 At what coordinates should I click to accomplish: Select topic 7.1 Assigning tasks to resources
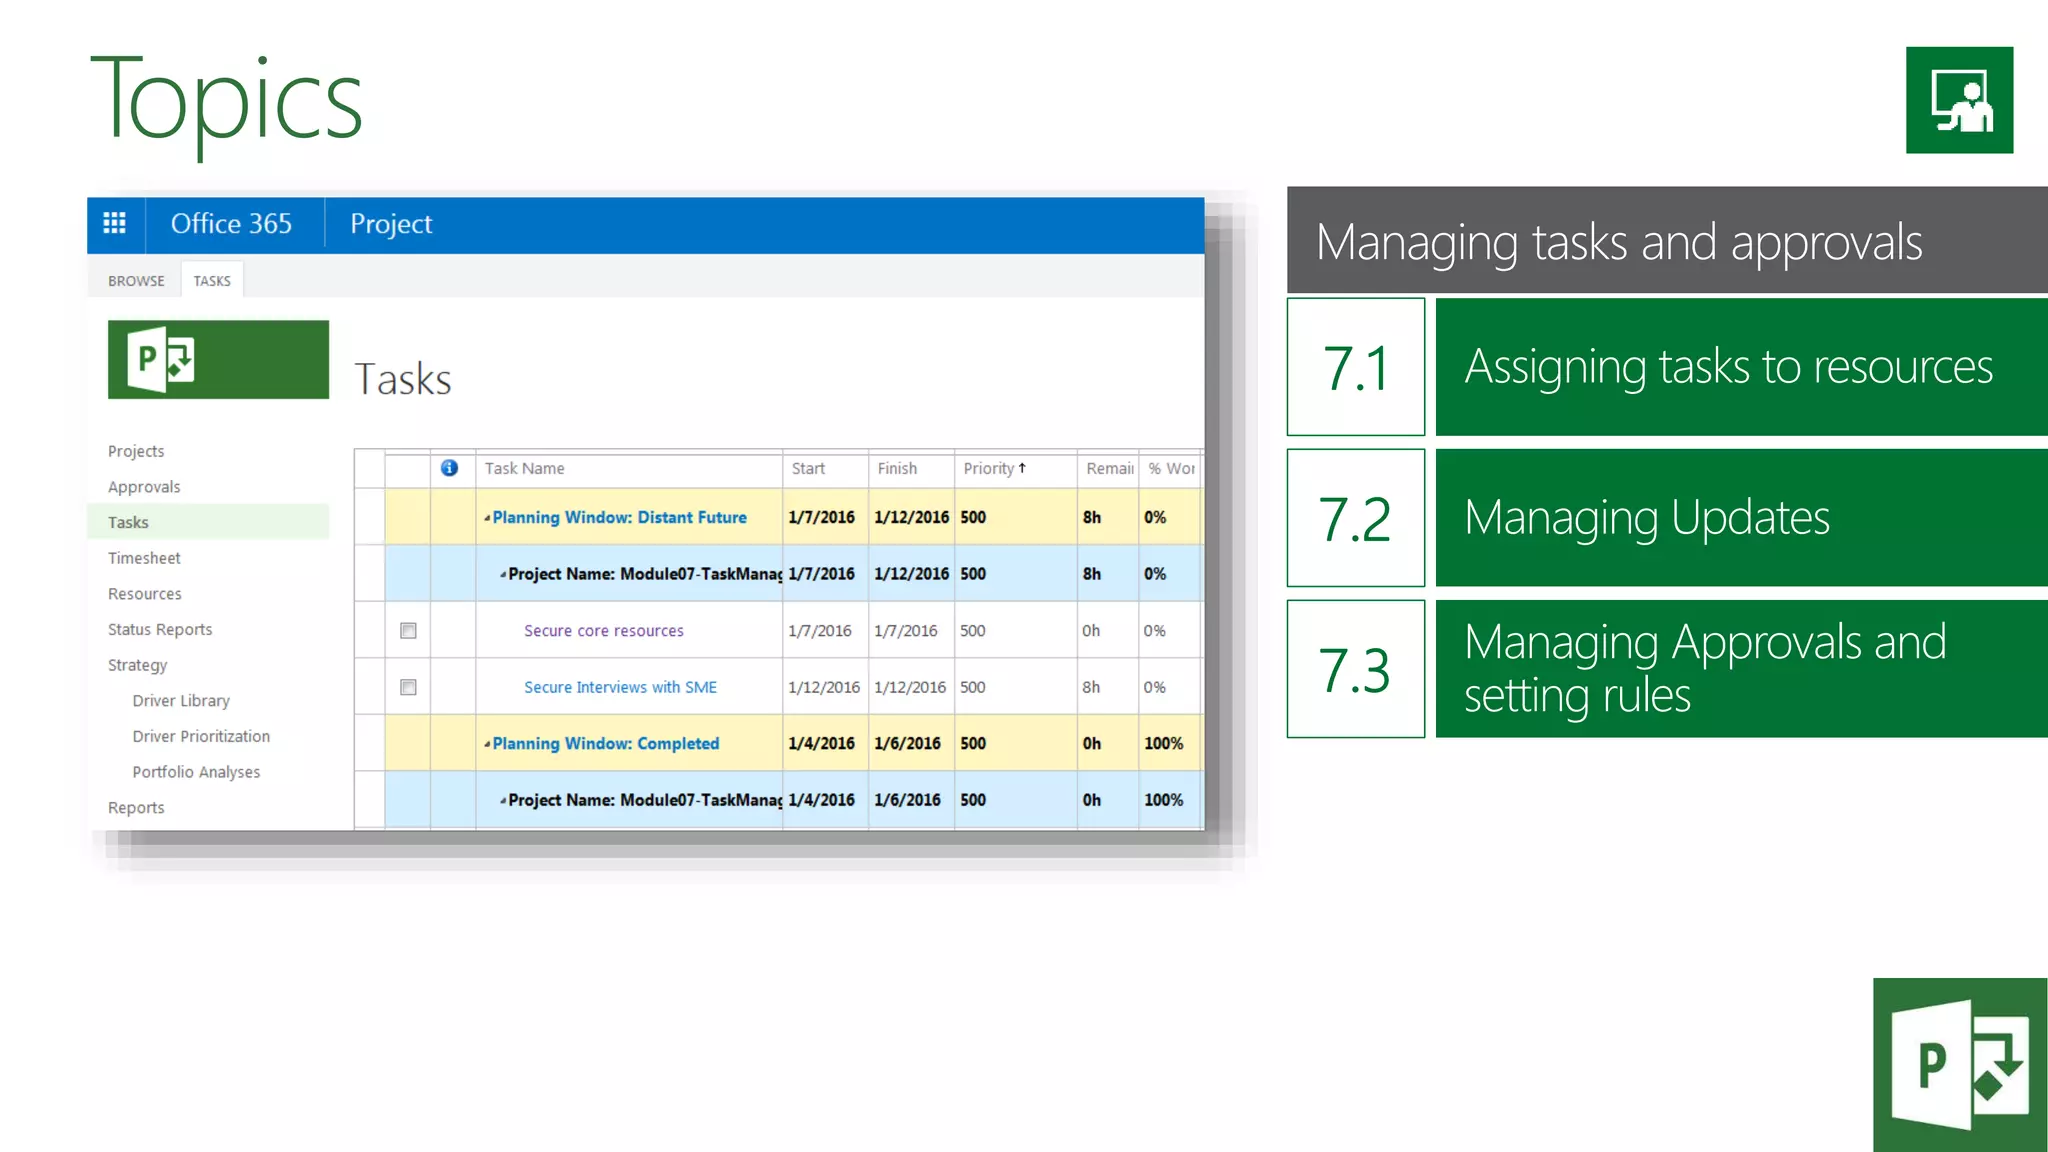click(1741, 367)
